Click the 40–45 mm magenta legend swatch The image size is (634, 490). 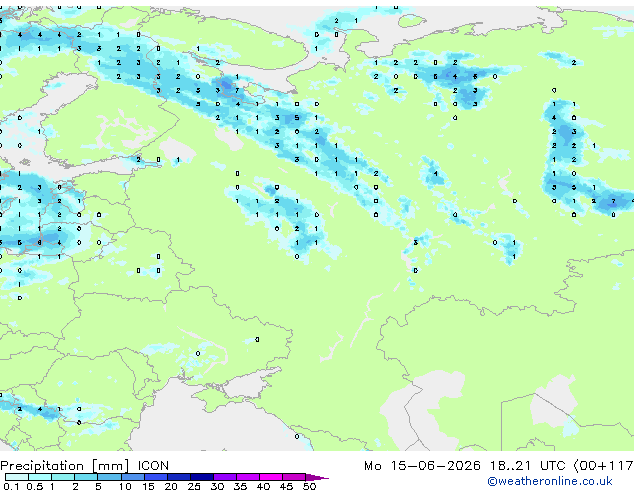(x=271, y=477)
